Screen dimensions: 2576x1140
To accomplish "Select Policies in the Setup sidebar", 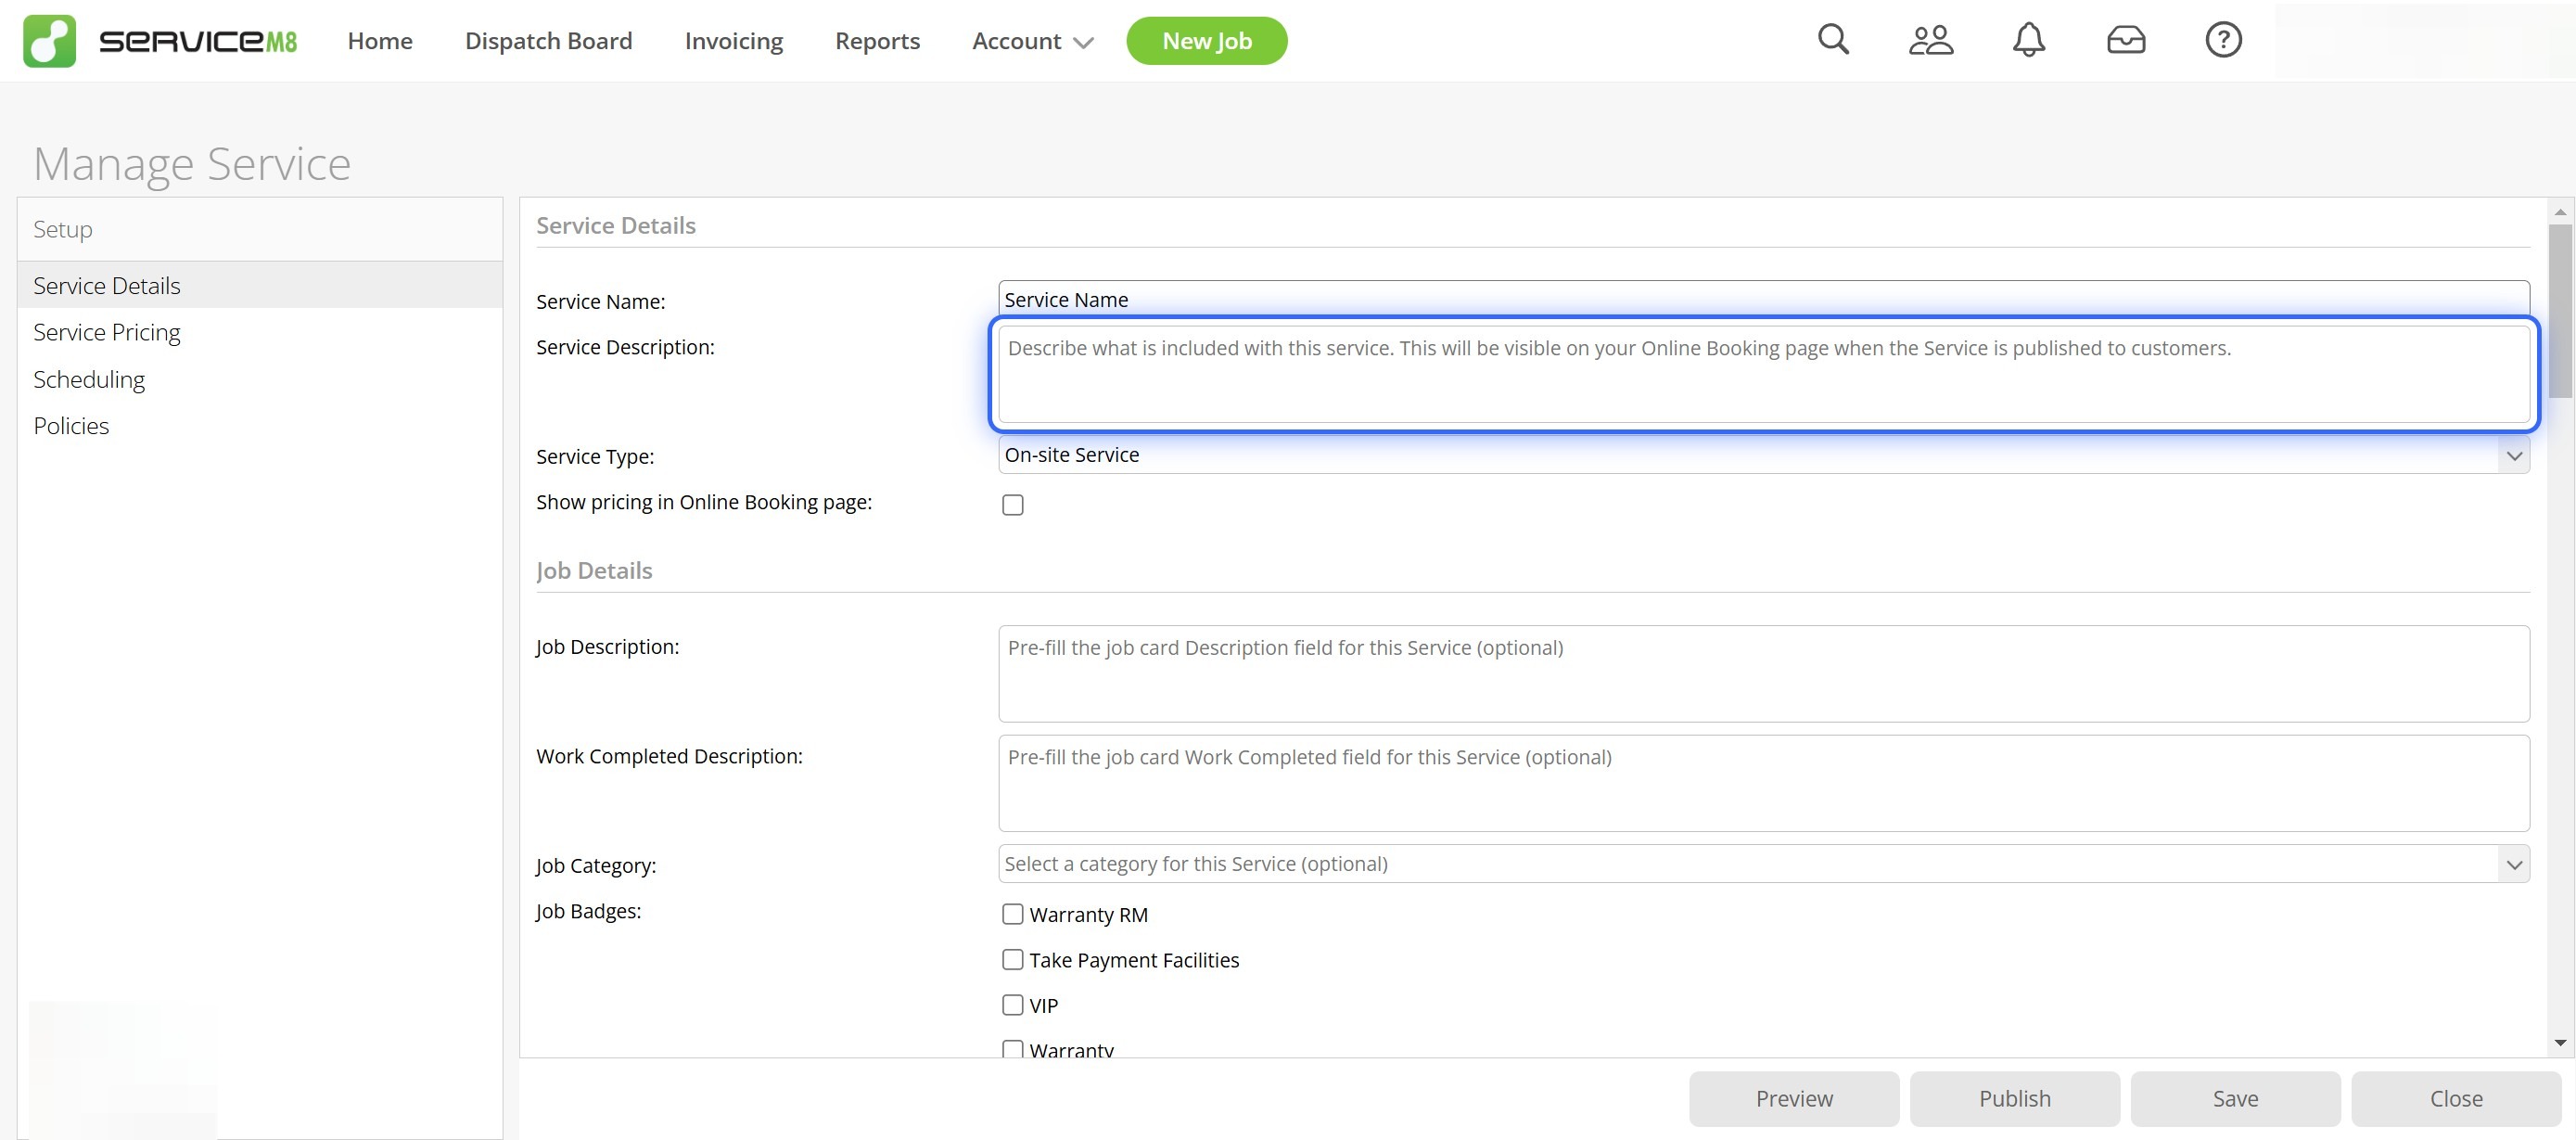I will click(x=260, y=425).
